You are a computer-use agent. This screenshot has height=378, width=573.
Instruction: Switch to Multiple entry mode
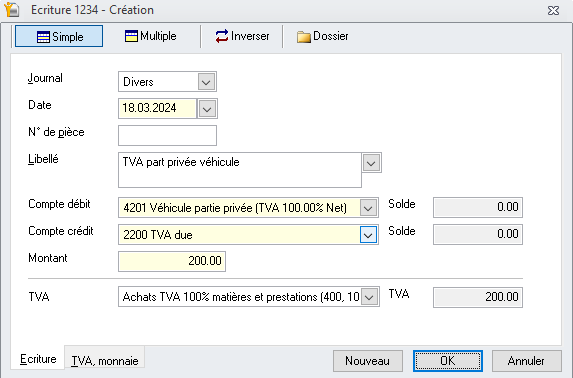pyautogui.click(x=151, y=36)
